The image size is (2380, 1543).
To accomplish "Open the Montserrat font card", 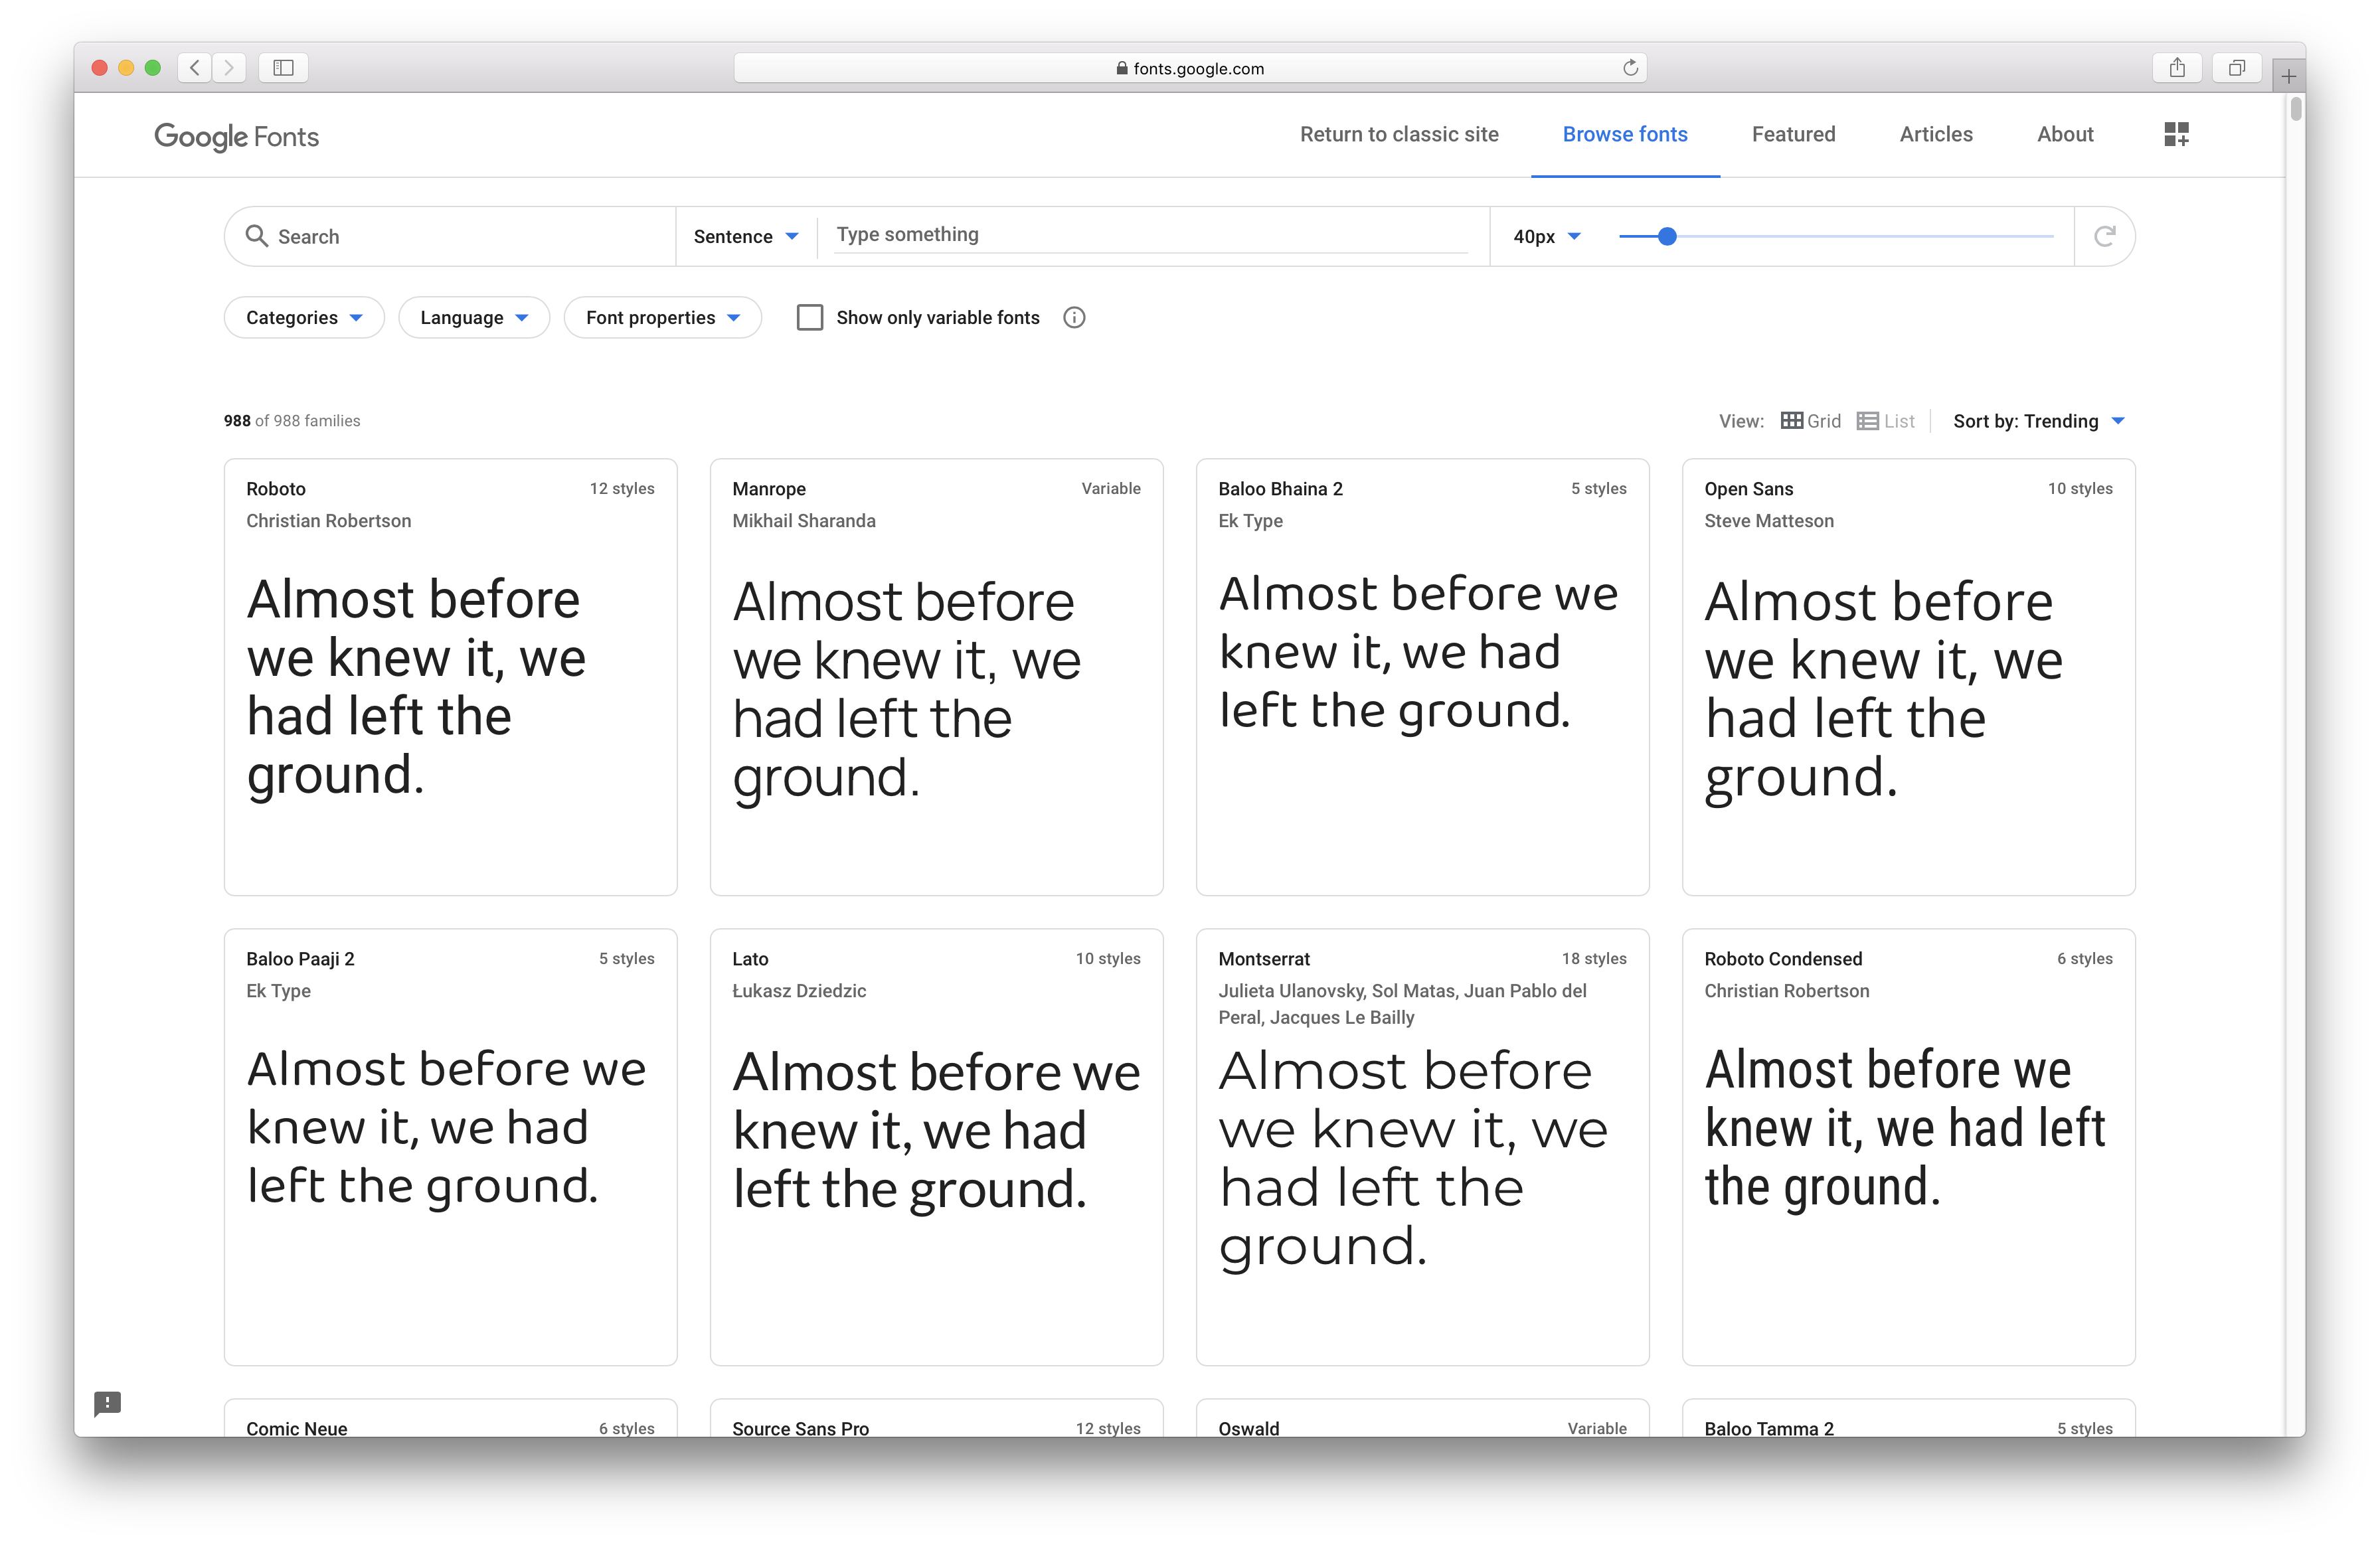I will [1421, 1146].
